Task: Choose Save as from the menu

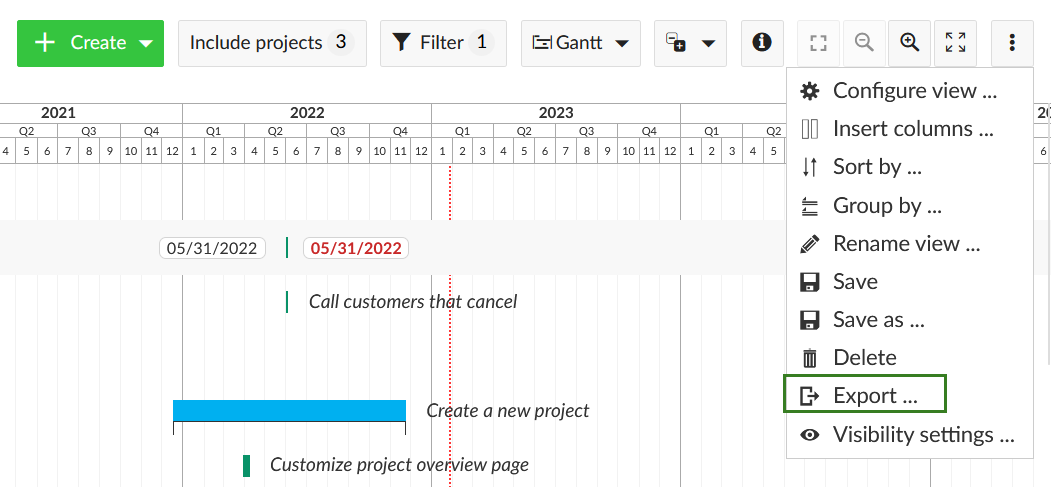Action: pyautogui.click(x=878, y=320)
